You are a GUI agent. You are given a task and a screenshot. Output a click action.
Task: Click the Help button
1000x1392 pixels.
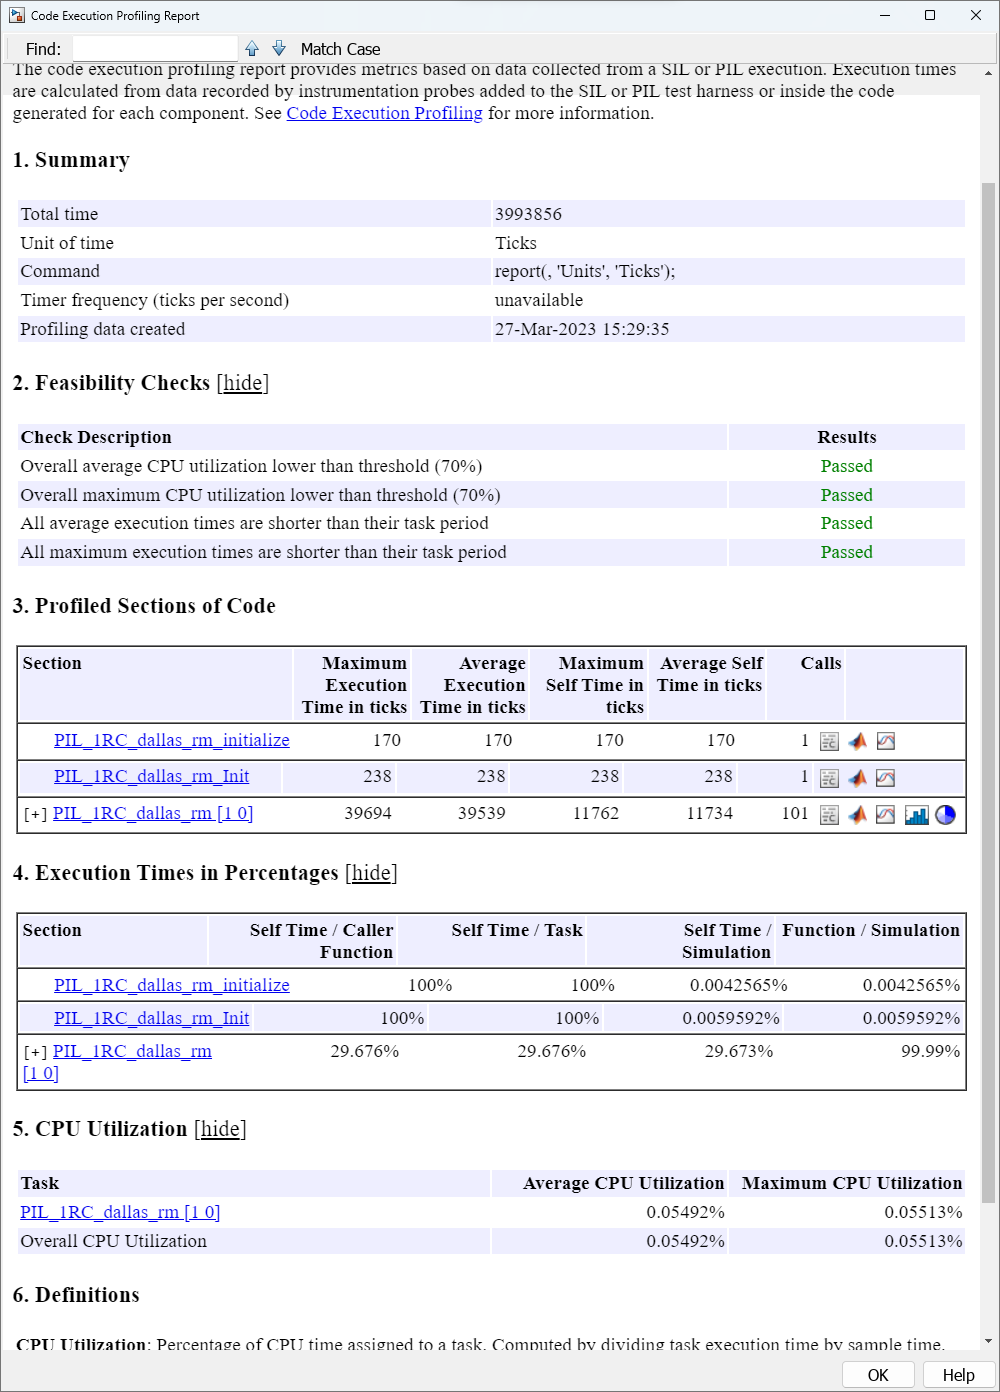[x=957, y=1374]
